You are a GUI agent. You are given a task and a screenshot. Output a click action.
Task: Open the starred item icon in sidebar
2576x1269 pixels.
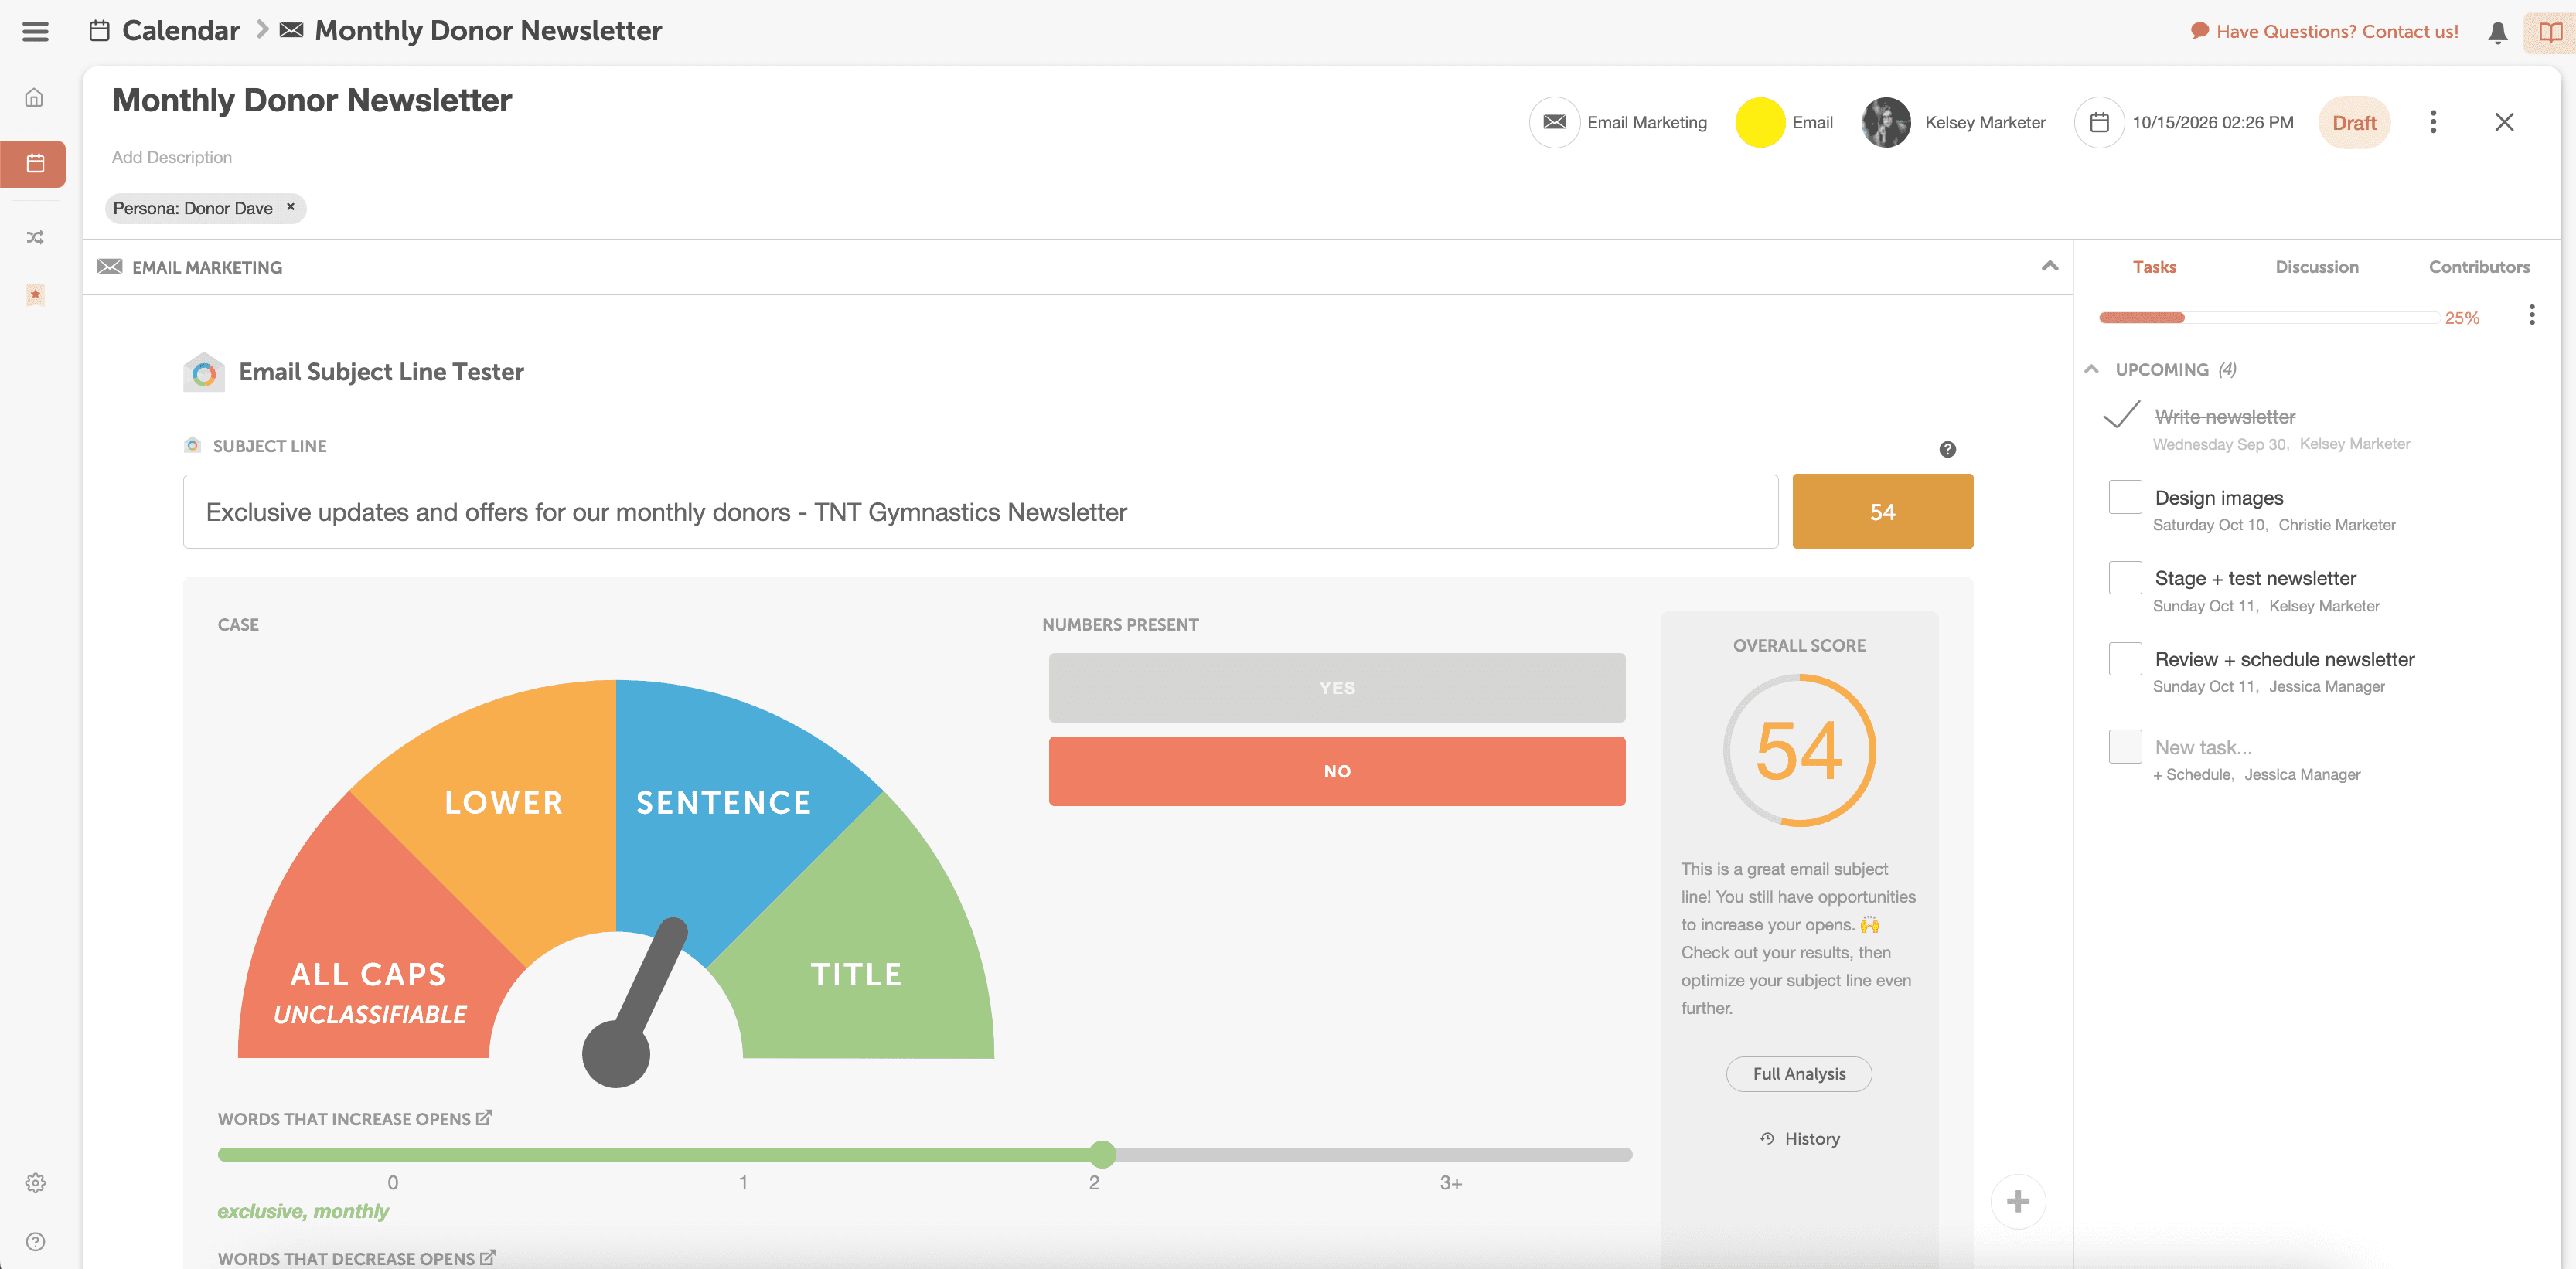pyautogui.click(x=35, y=294)
